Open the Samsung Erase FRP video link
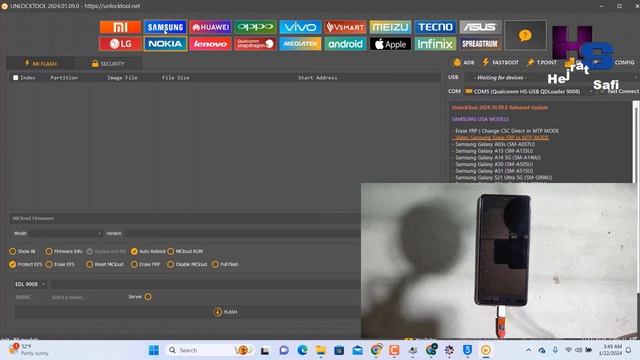This screenshot has width=640, height=360. (x=502, y=138)
